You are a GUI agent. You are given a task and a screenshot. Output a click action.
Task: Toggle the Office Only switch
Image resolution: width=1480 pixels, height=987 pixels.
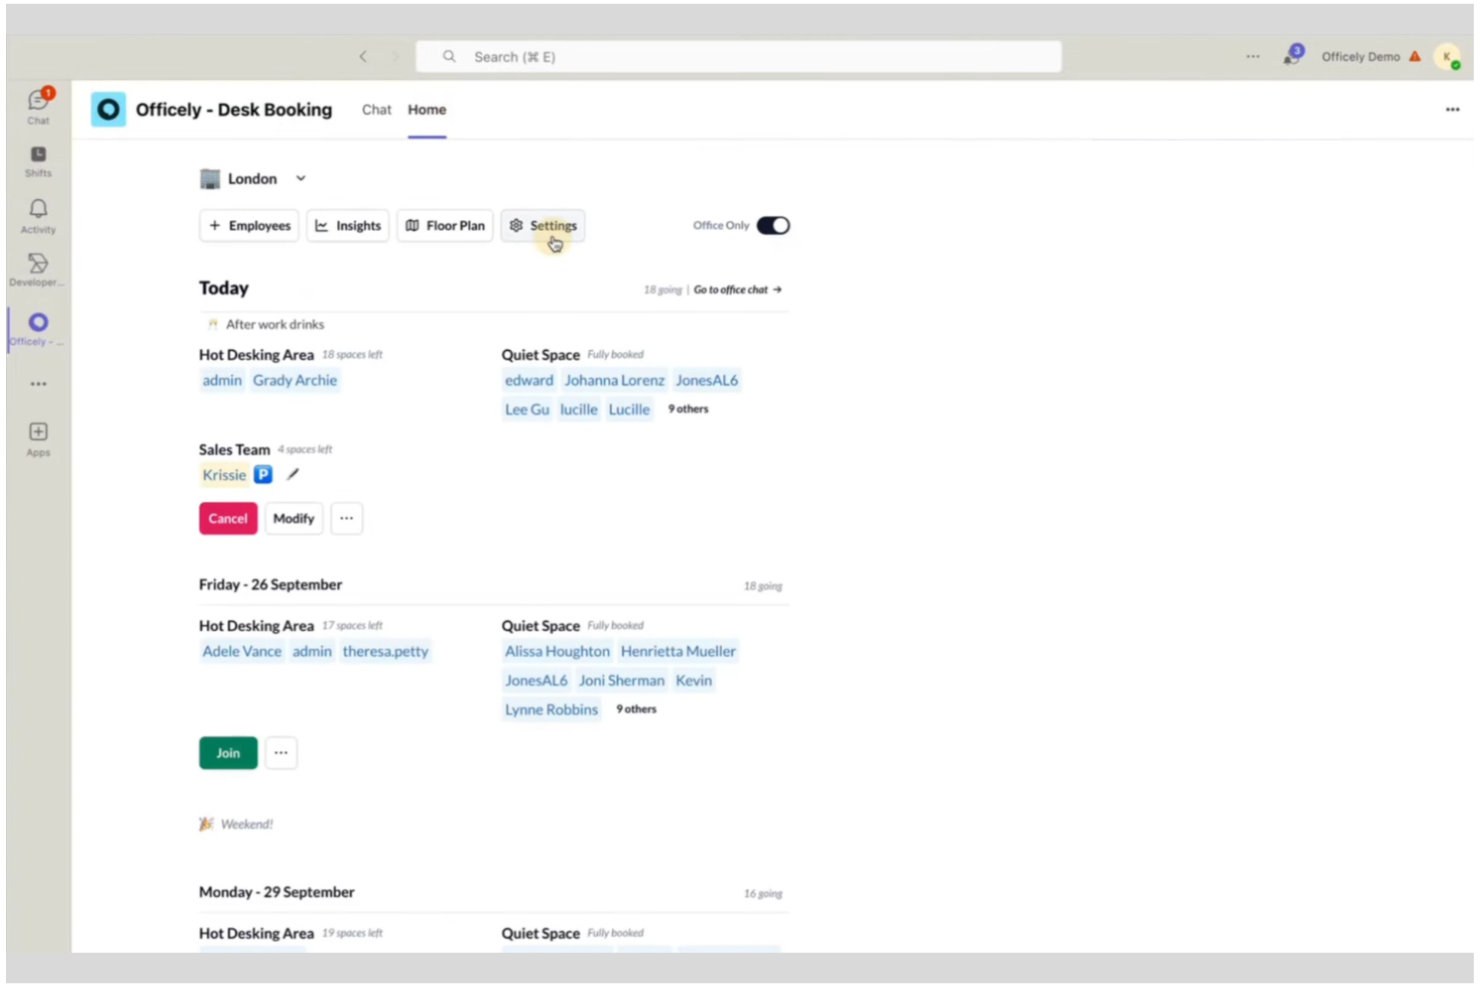(773, 225)
